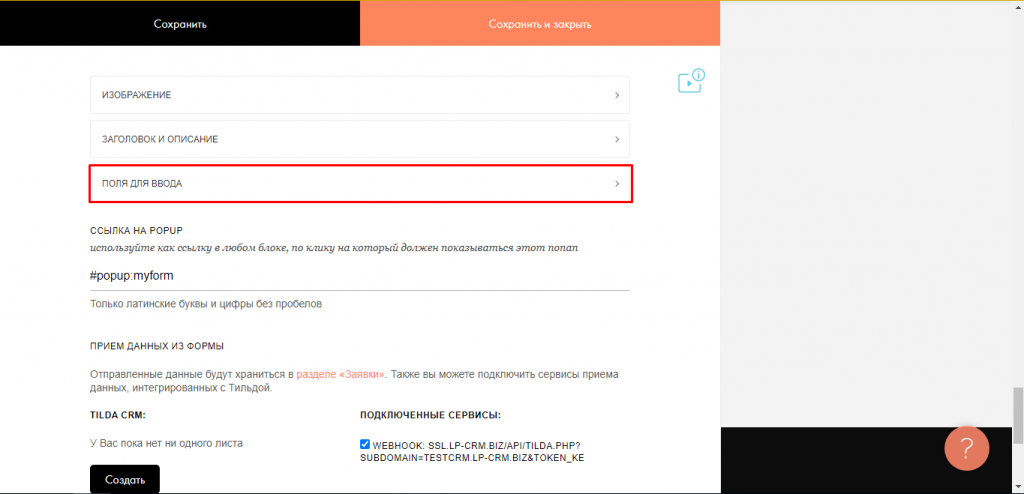This screenshot has width=1024, height=494.
Task: Follow the раздел «Заявки» link
Action: [x=341, y=374]
